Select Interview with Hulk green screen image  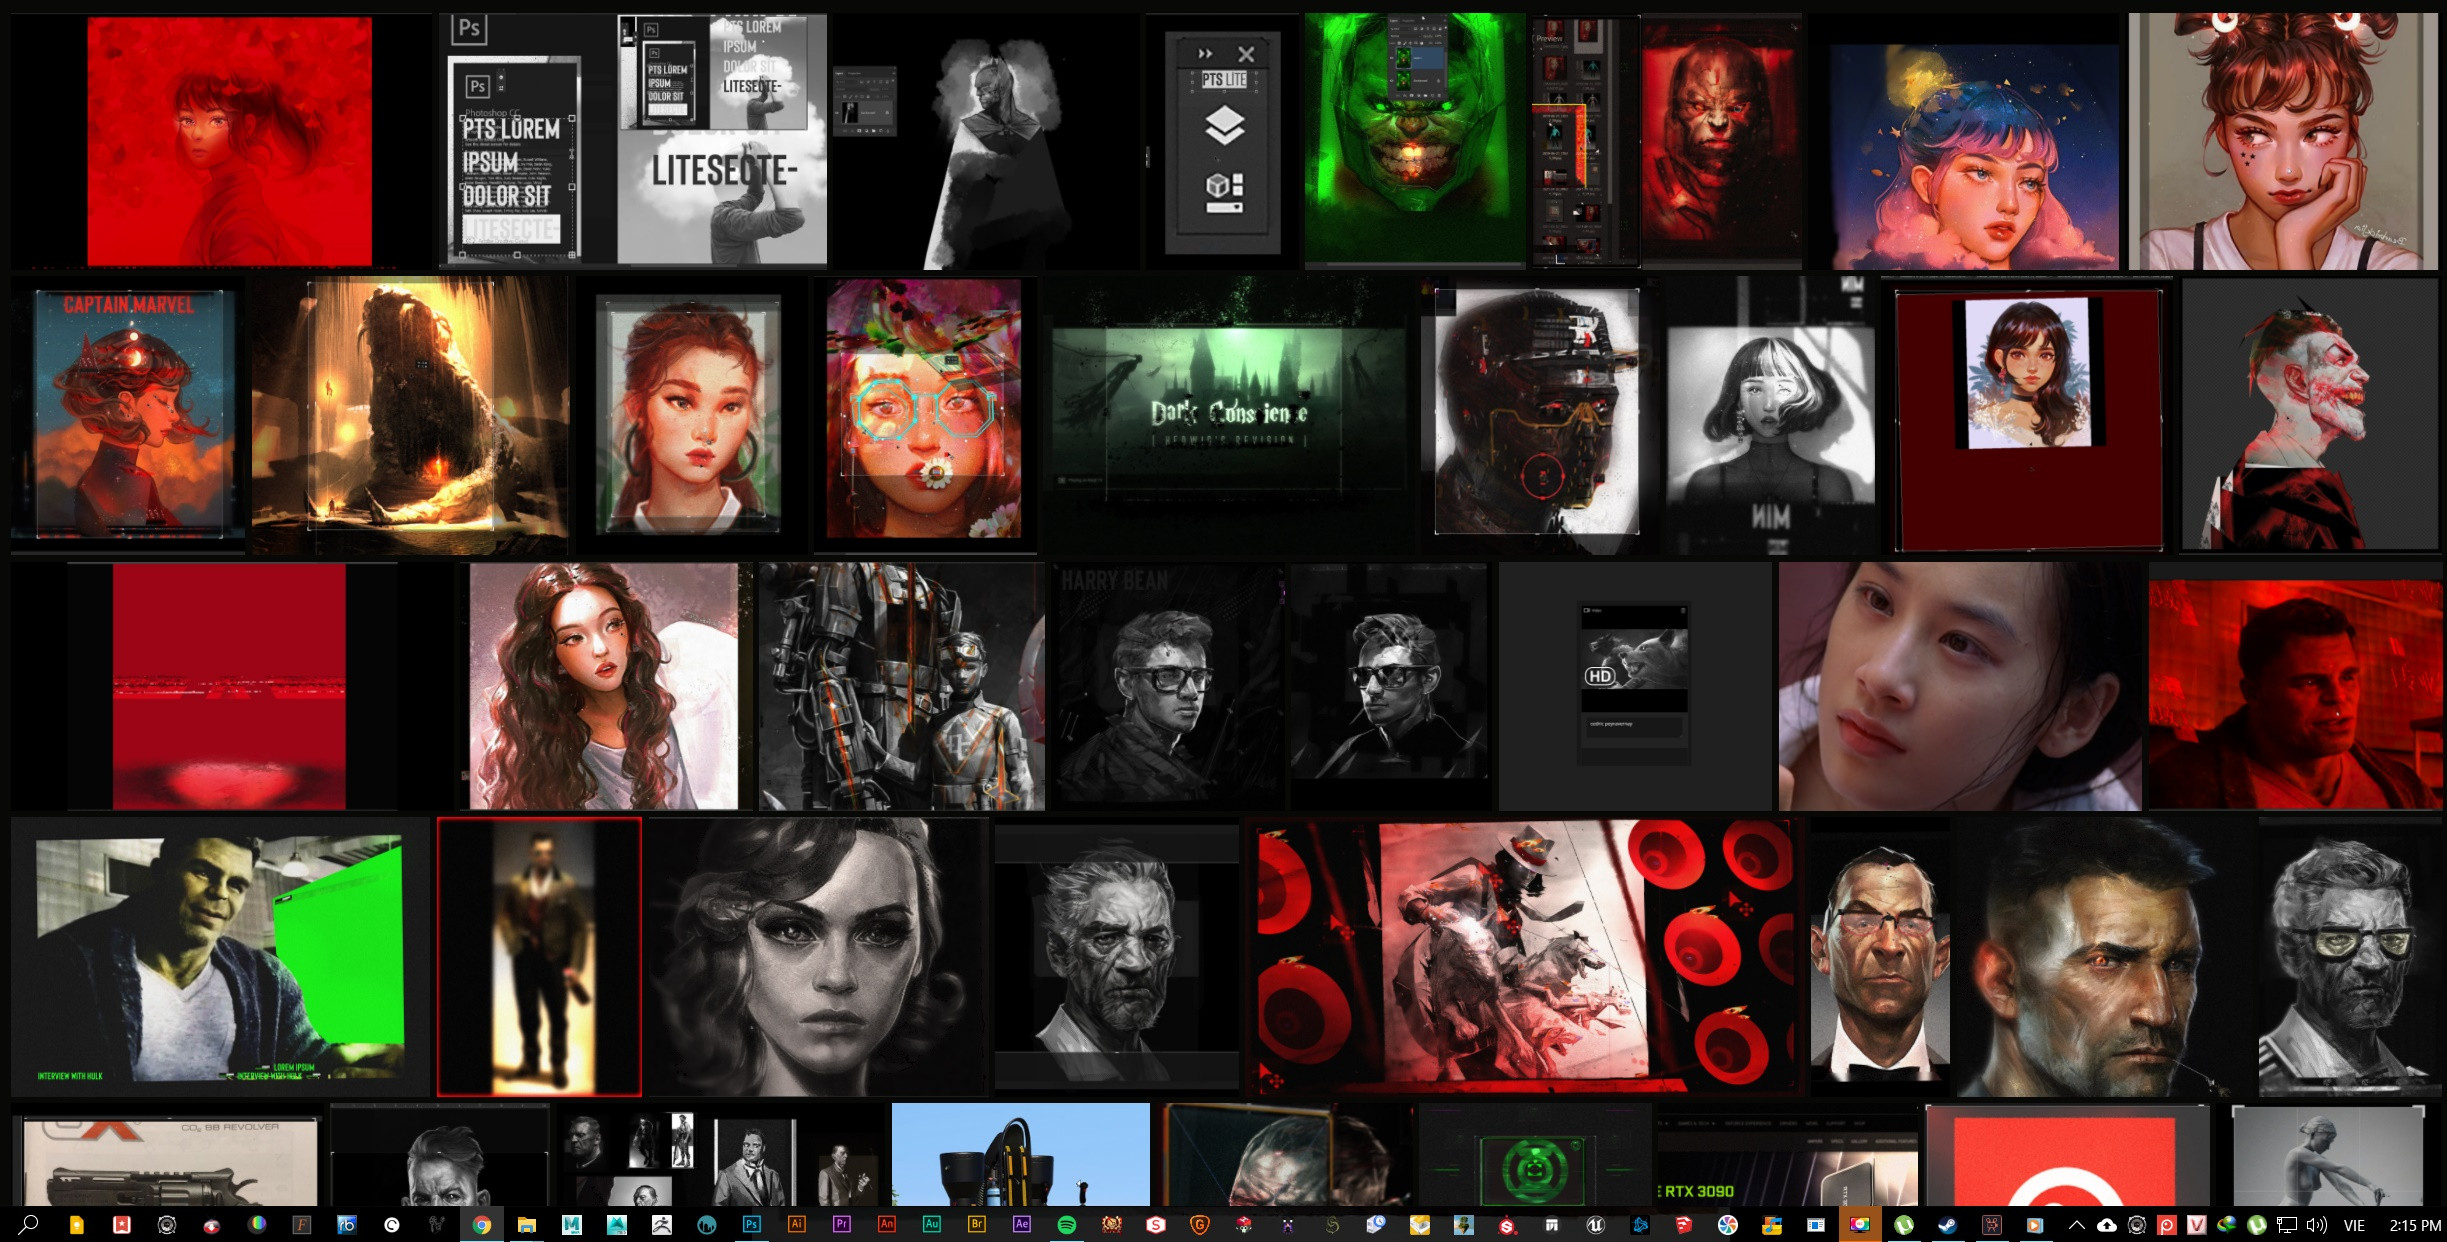click(x=220, y=957)
